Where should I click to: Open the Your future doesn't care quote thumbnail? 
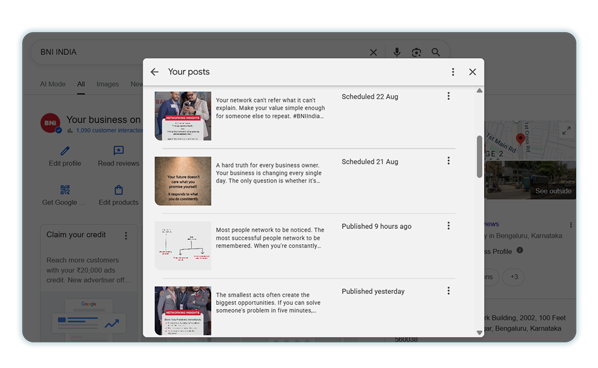pos(183,181)
